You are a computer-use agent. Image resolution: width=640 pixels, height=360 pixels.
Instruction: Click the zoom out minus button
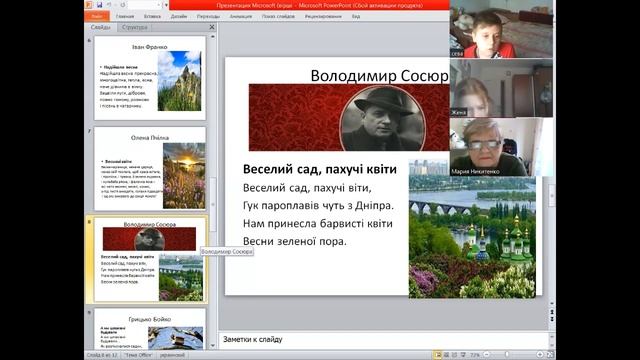pyautogui.click(x=486, y=355)
